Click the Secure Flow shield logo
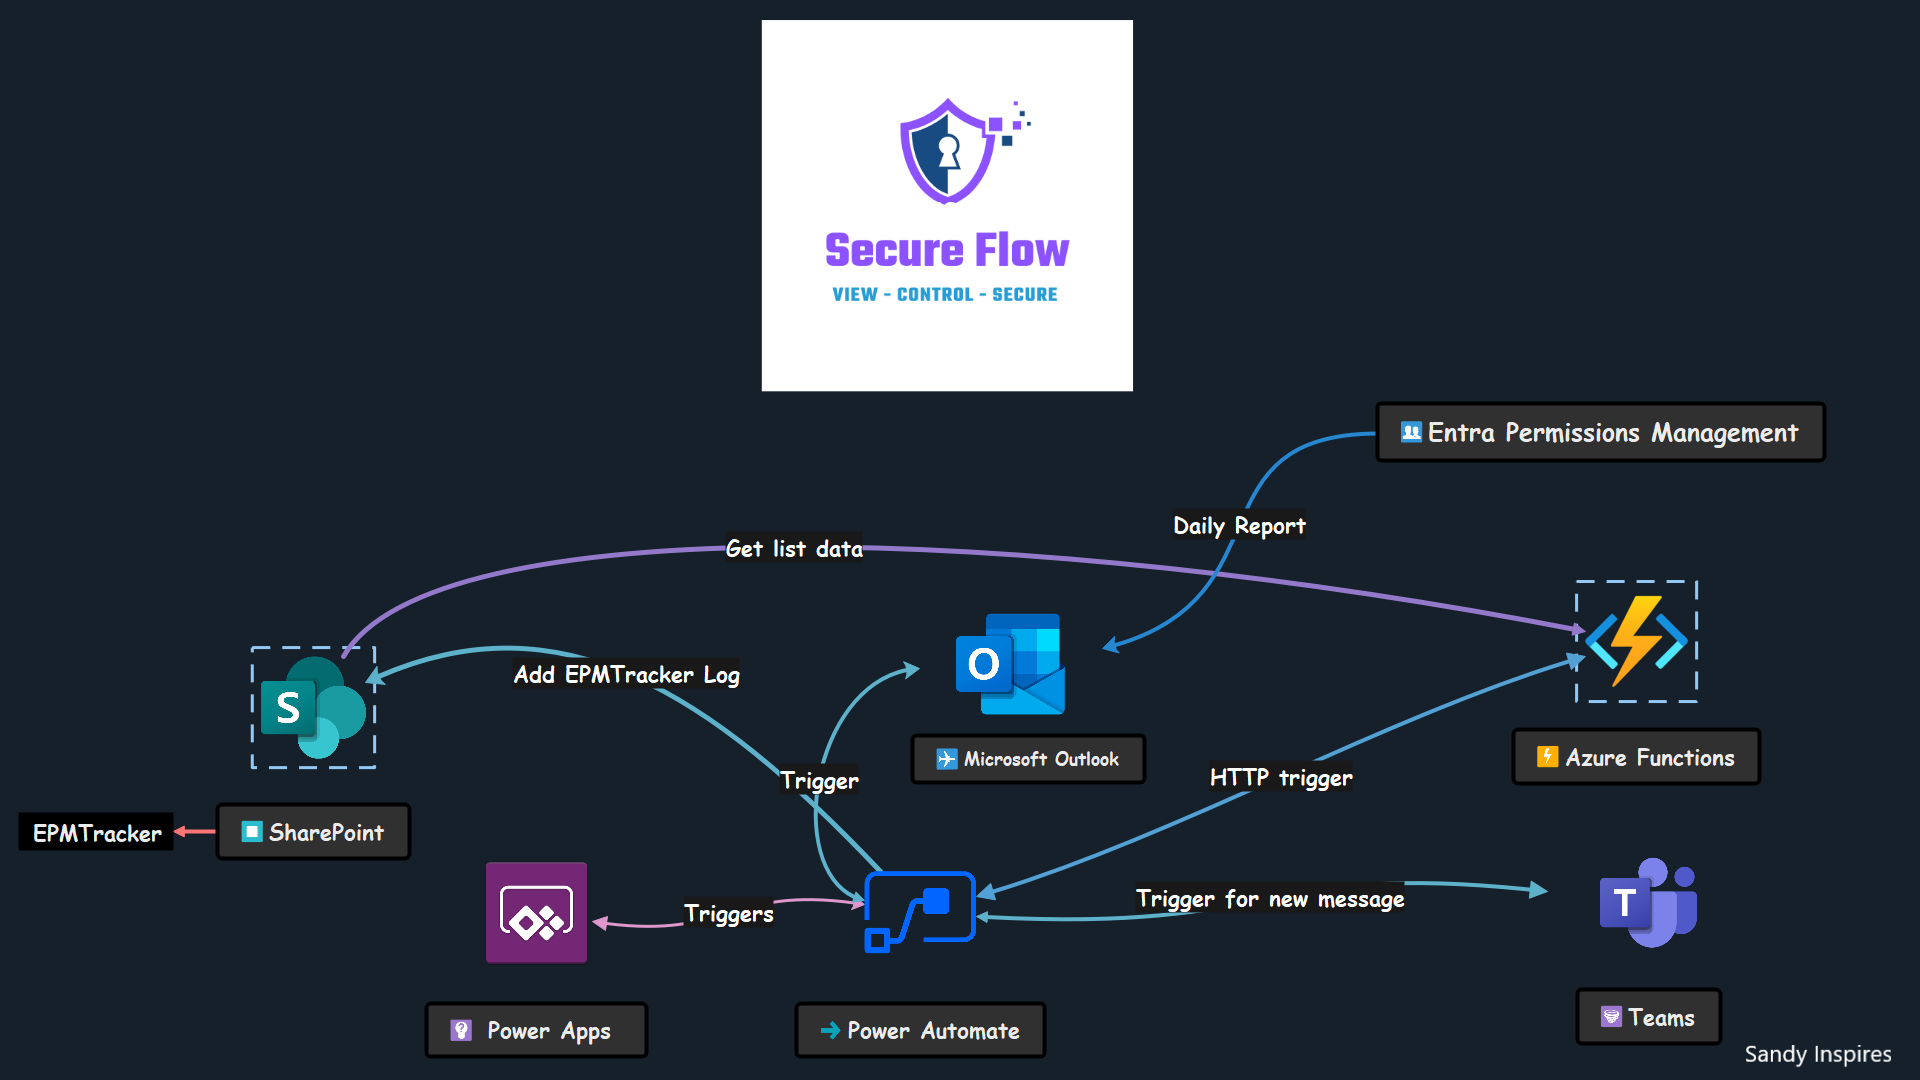Screen dimensions: 1920x1080 tap(948, 151)
